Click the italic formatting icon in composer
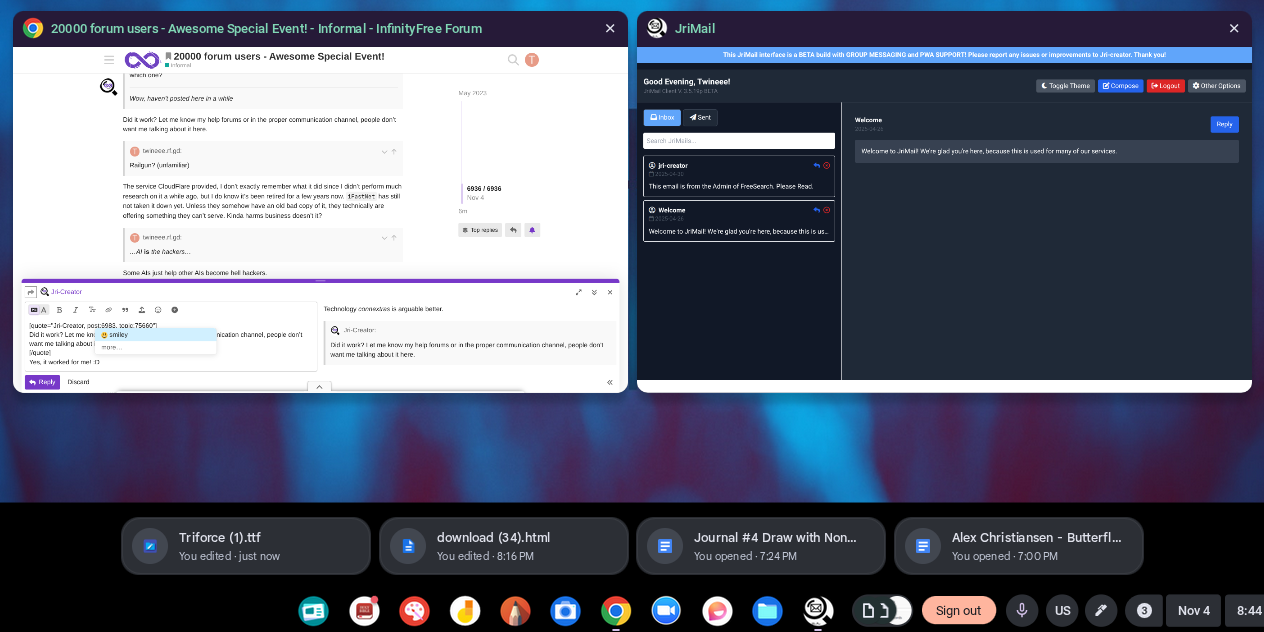The height and width of the screenshot is (632, 1264). pos(75,310)
